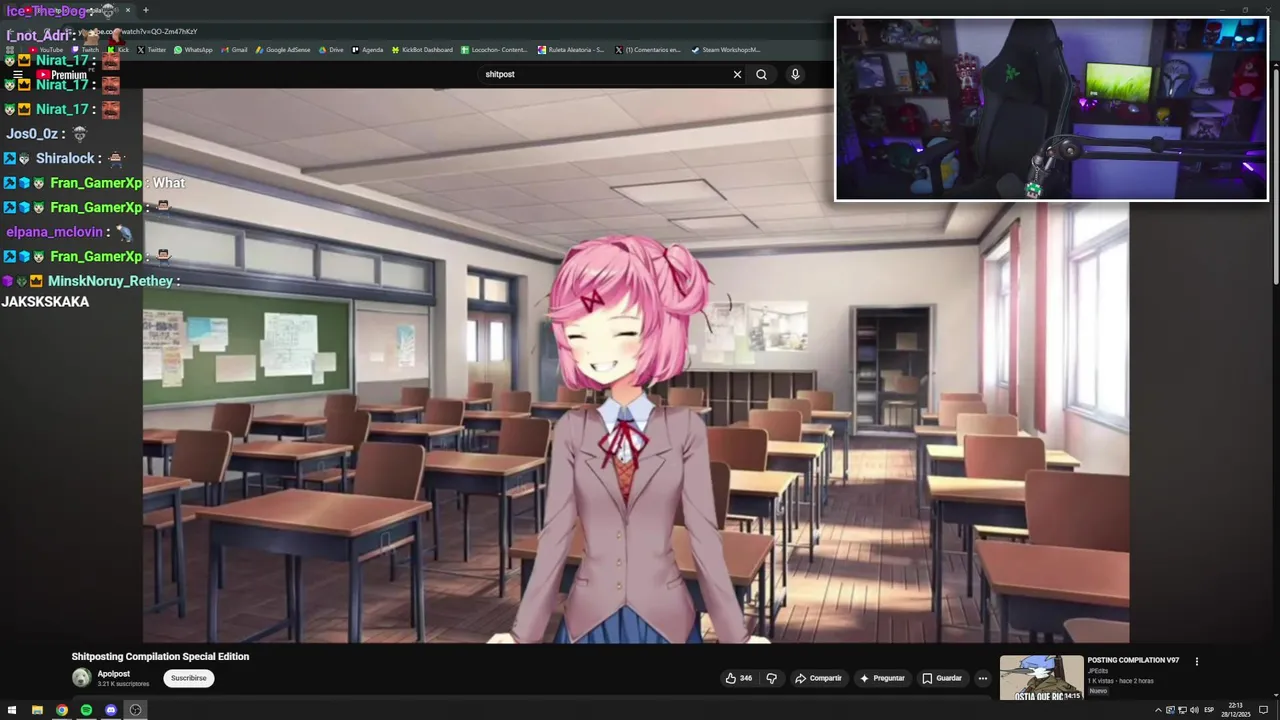Clear the shitpost search text

737,74
